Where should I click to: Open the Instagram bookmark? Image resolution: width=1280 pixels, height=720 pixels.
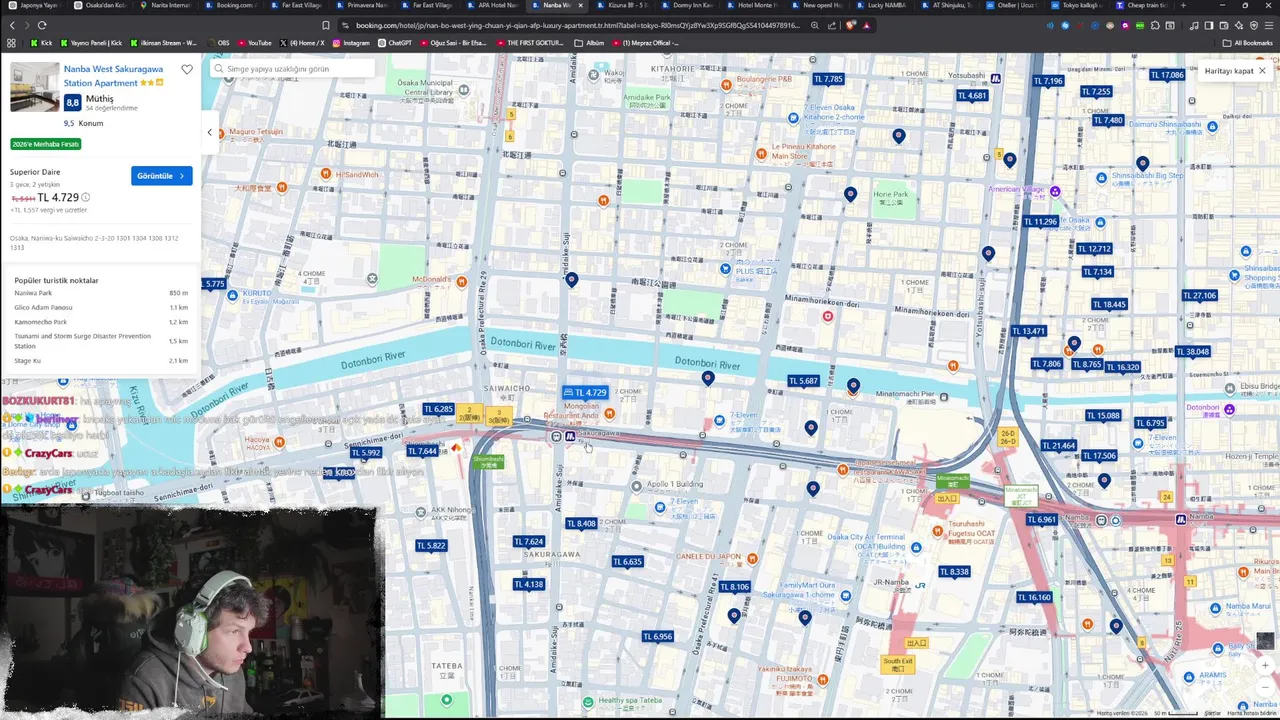point(351,43)
